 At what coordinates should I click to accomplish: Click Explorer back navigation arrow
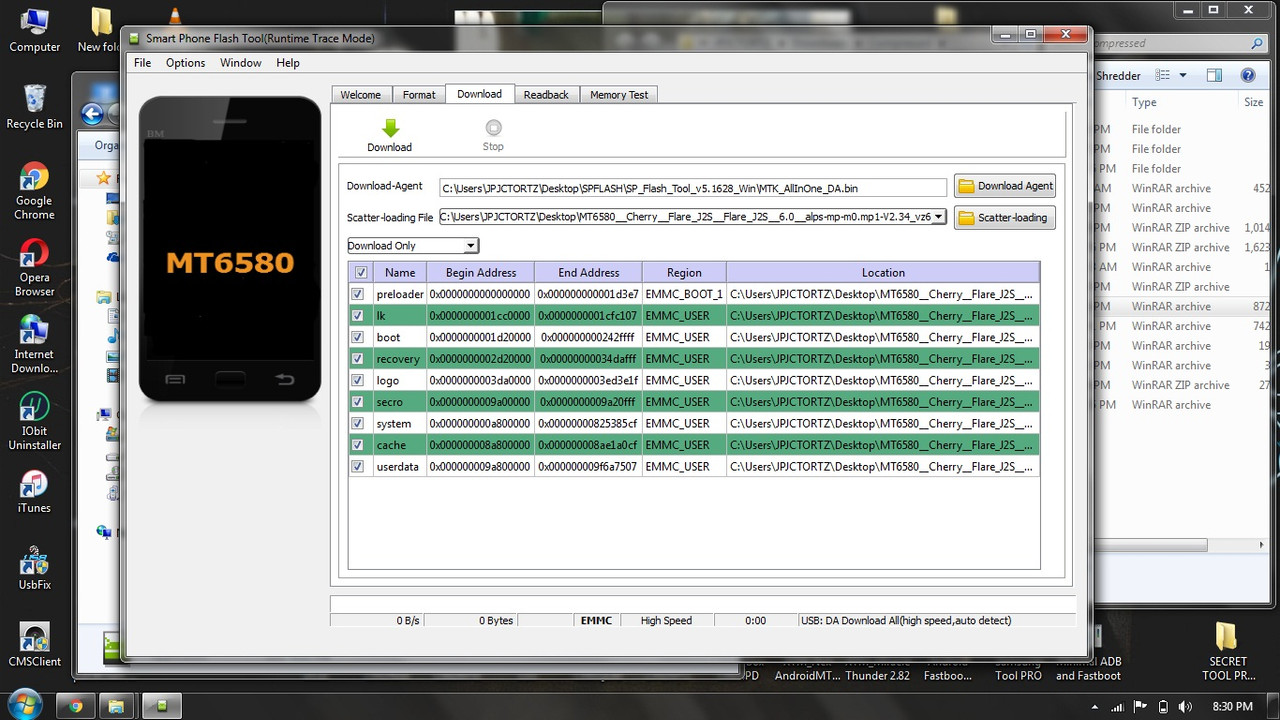click(93, 114)
